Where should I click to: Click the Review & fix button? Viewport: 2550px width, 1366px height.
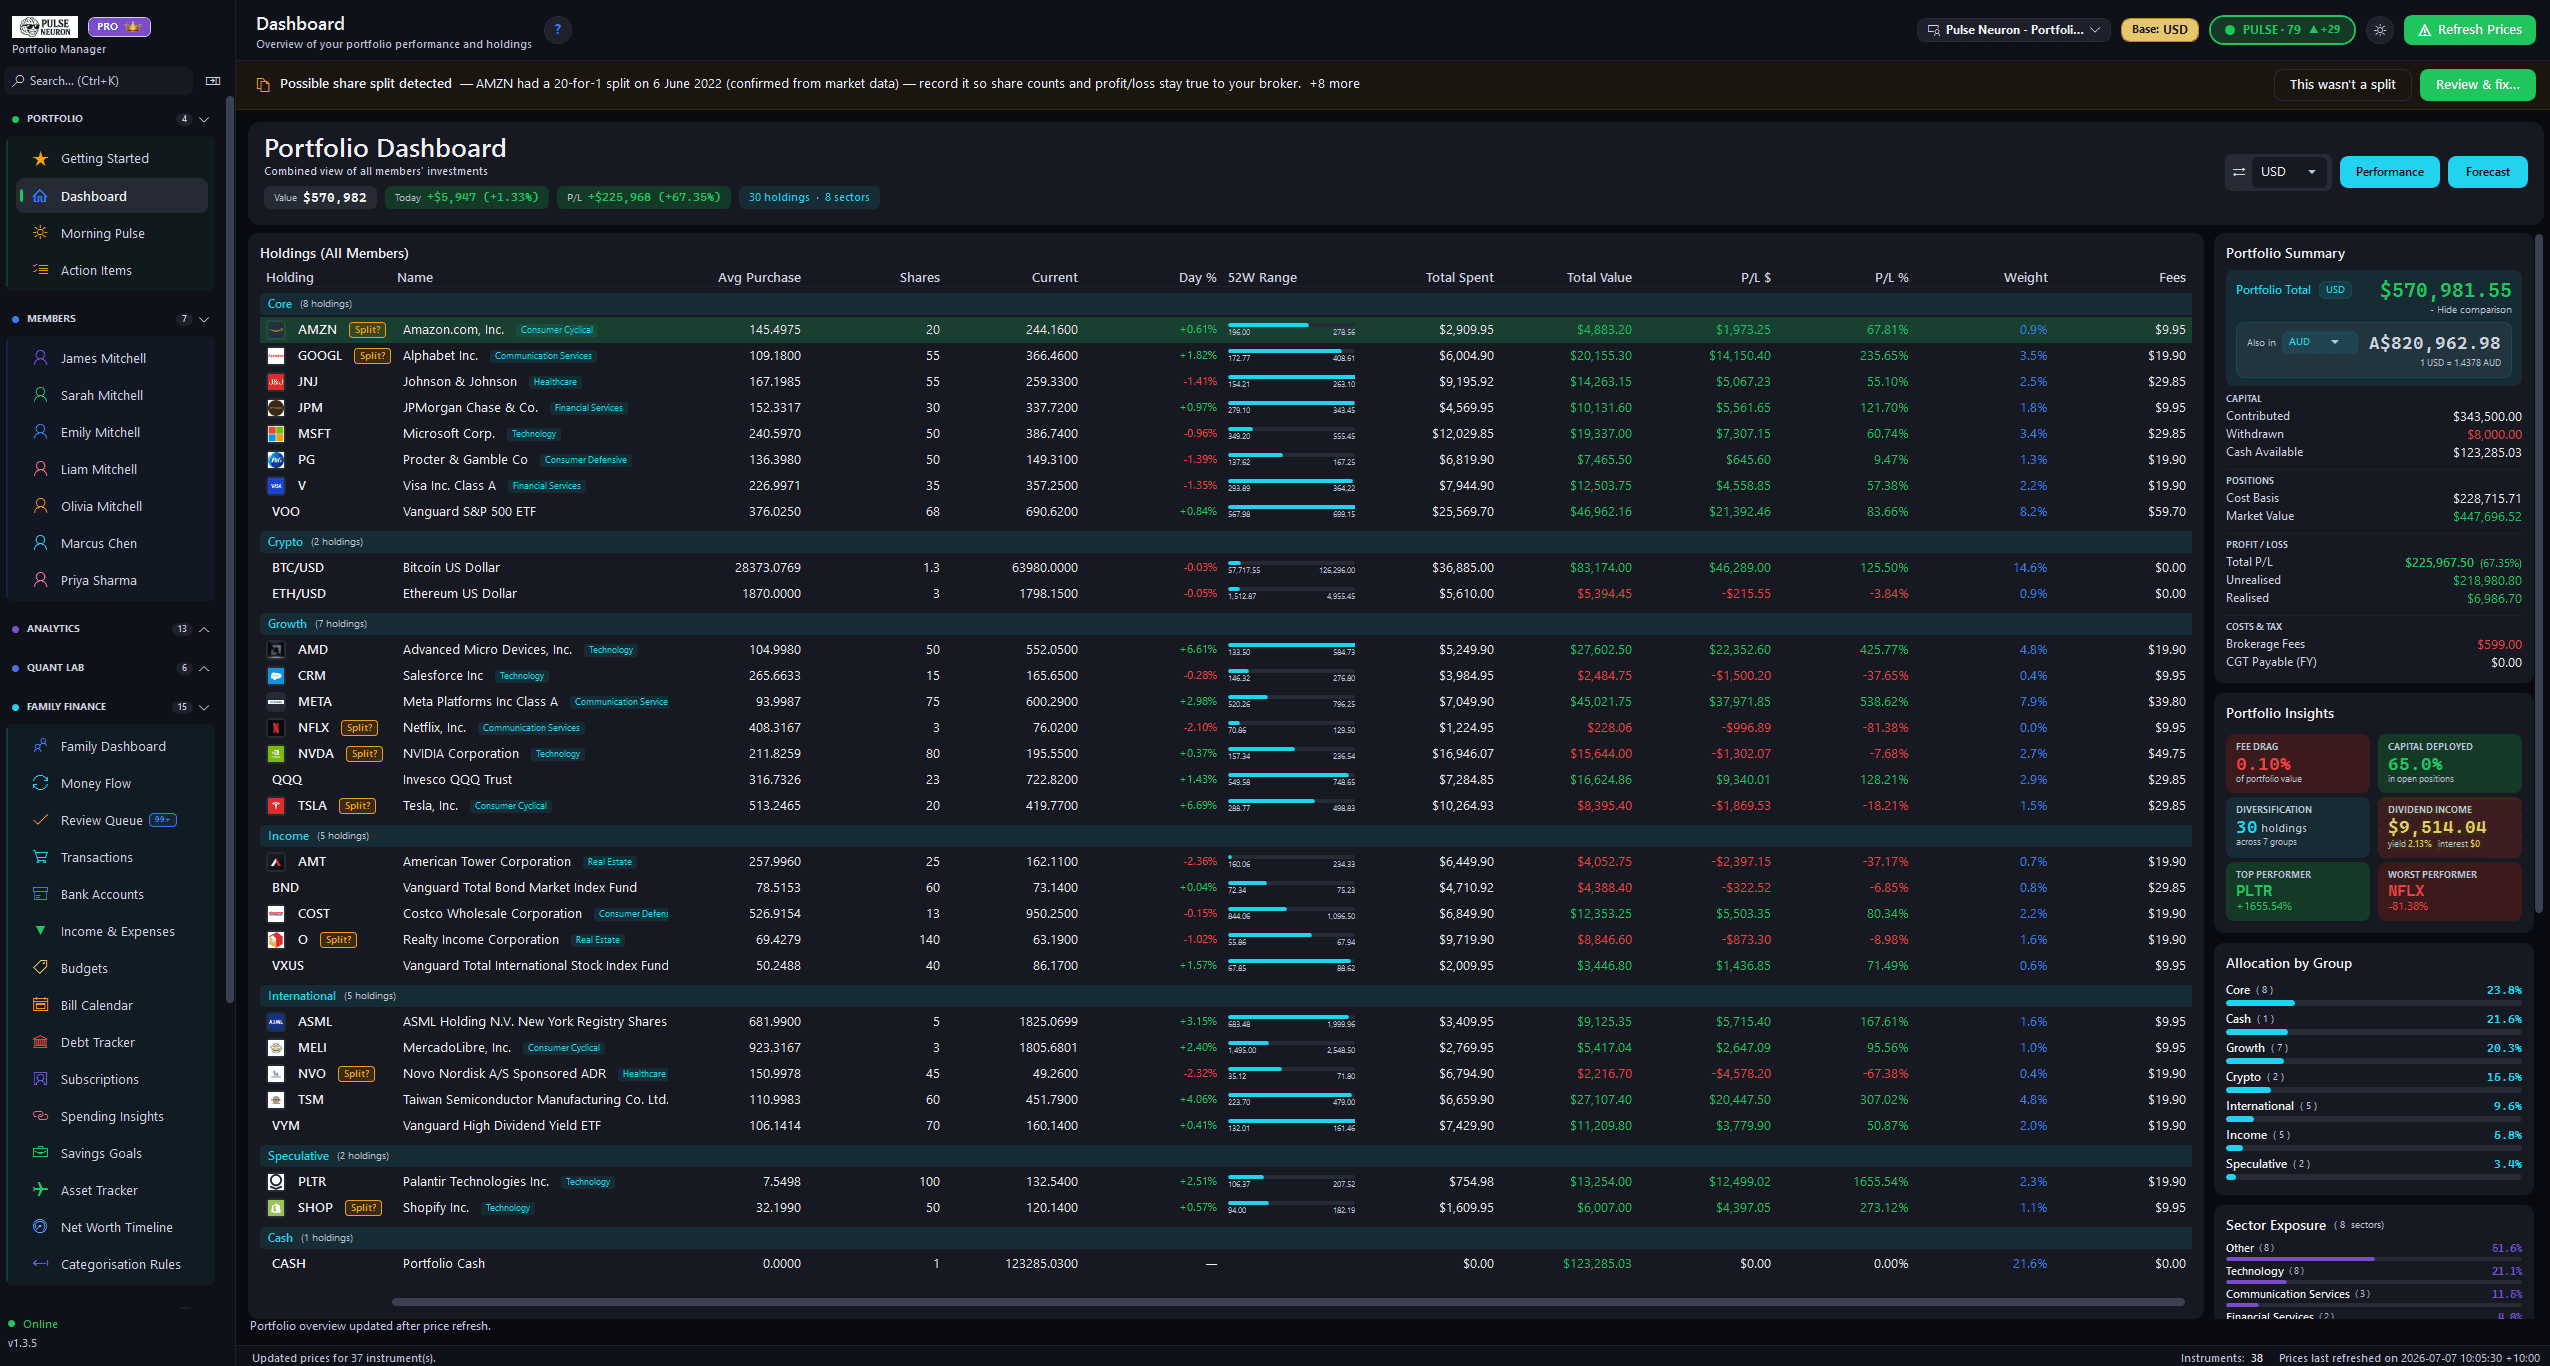point(2477,84)
